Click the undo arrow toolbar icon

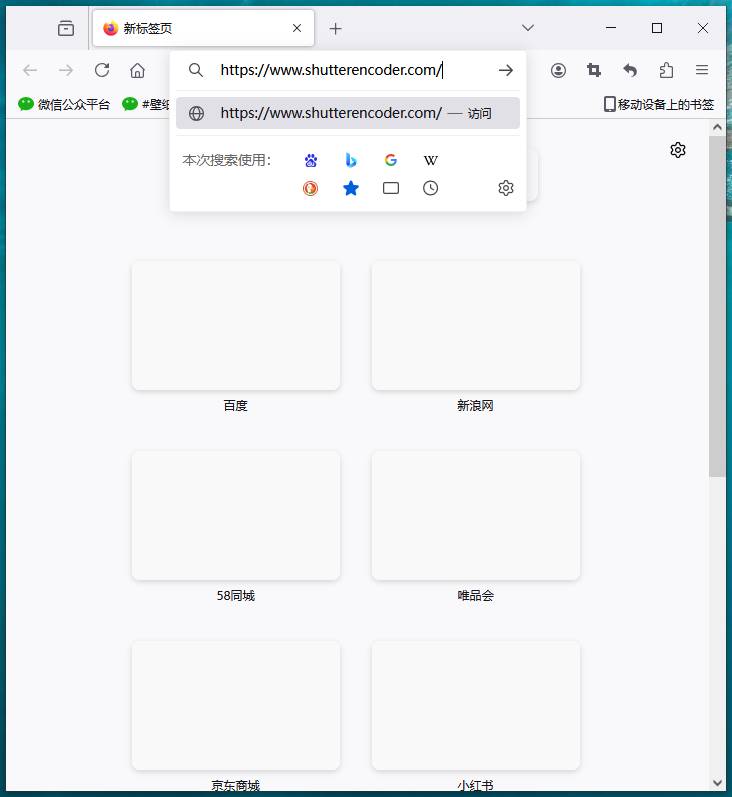630,70
